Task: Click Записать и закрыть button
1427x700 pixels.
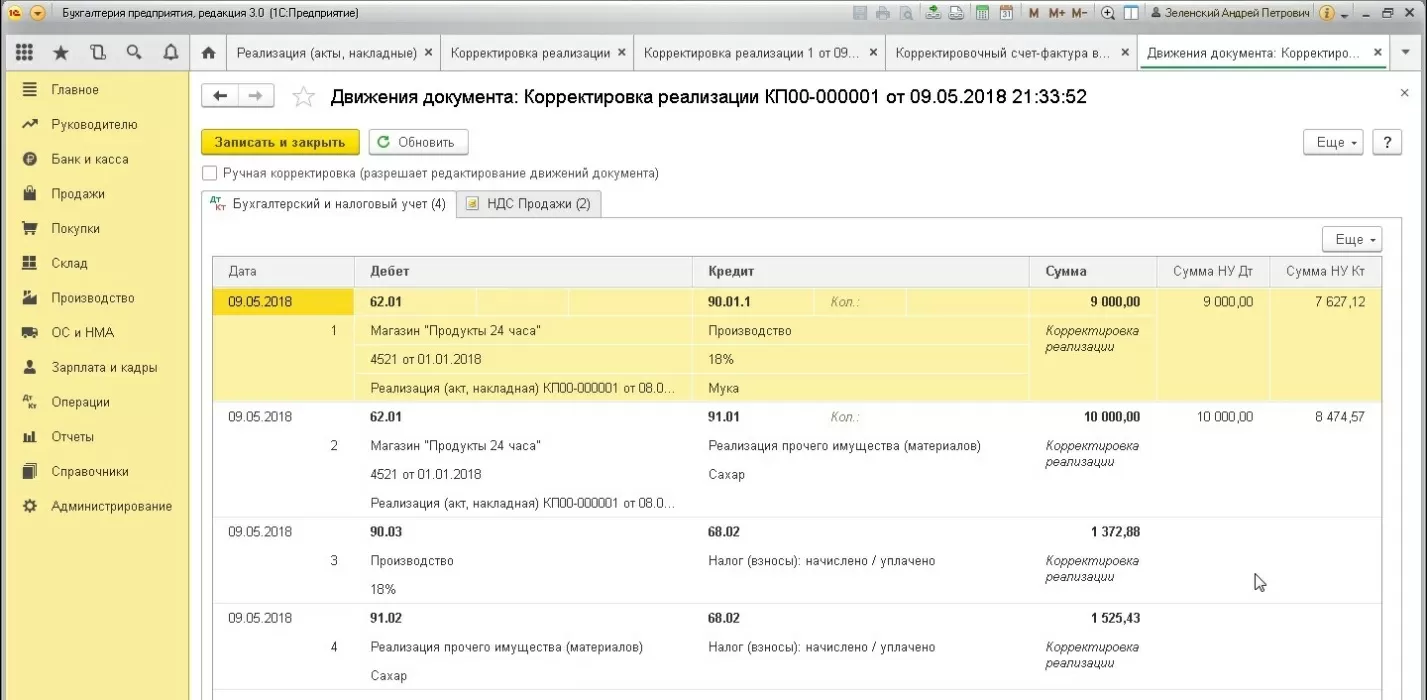Action: coord(280,142)
